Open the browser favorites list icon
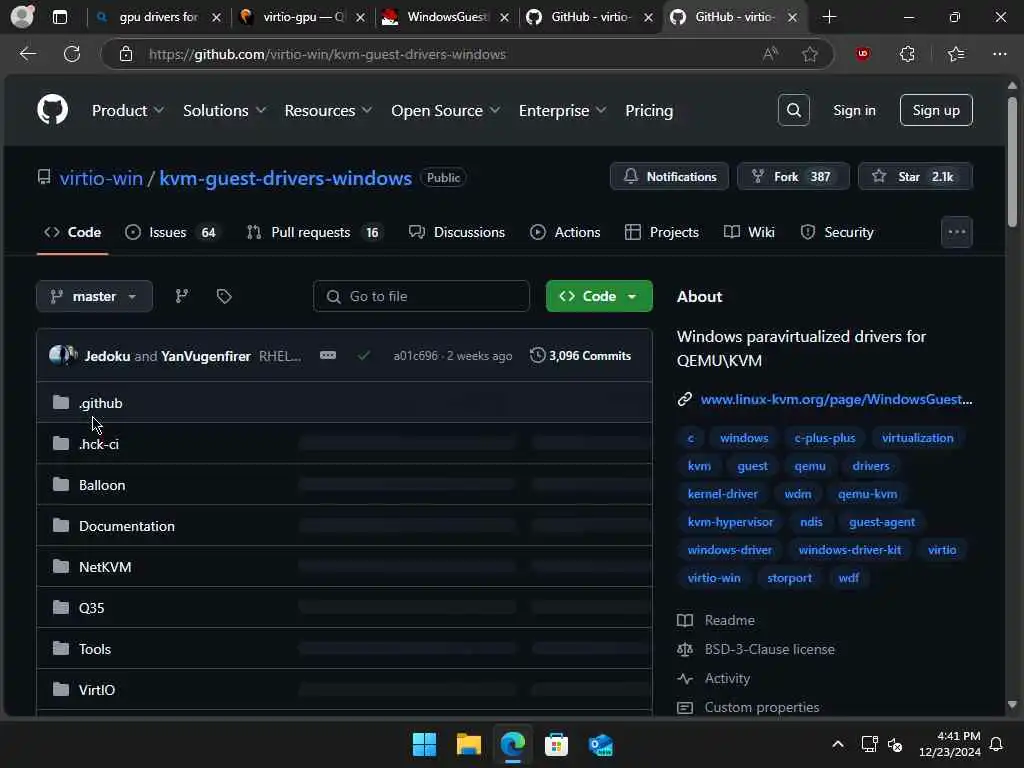 (x=955, y=54)
